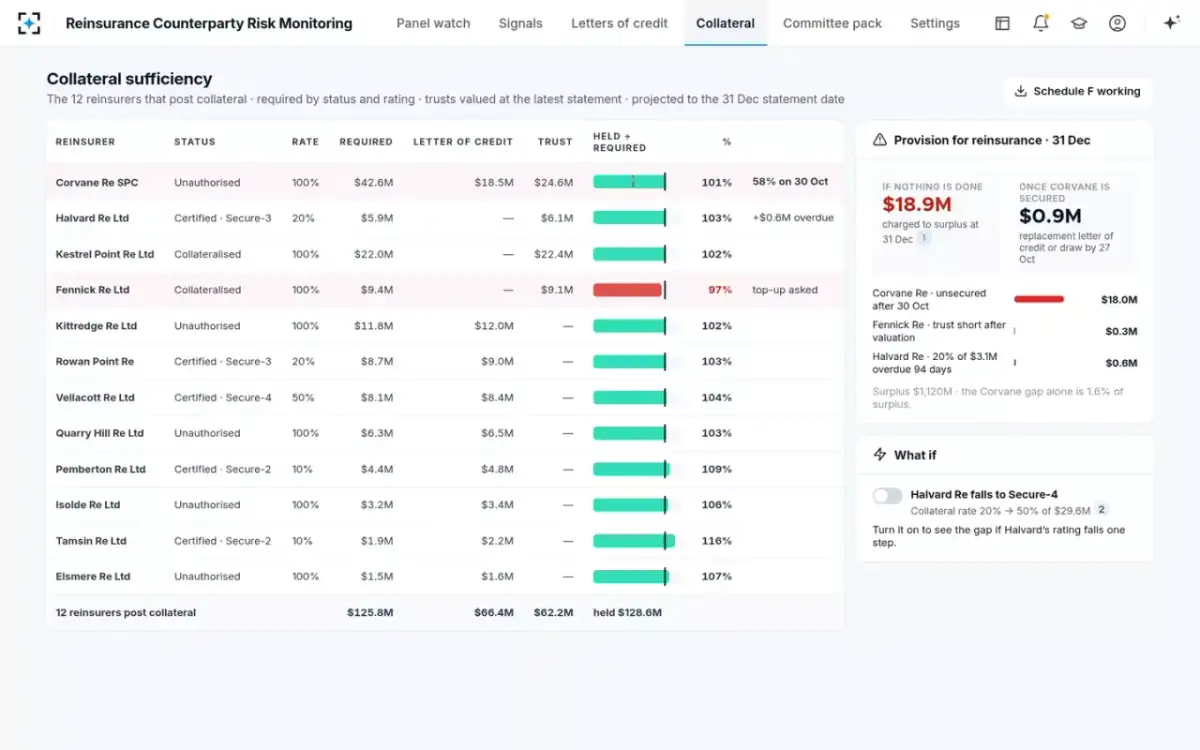Click the red Corvane unsecured $18.0M bar
Viewport: 1200px width, 750px height.
(x=1039, y=299)
